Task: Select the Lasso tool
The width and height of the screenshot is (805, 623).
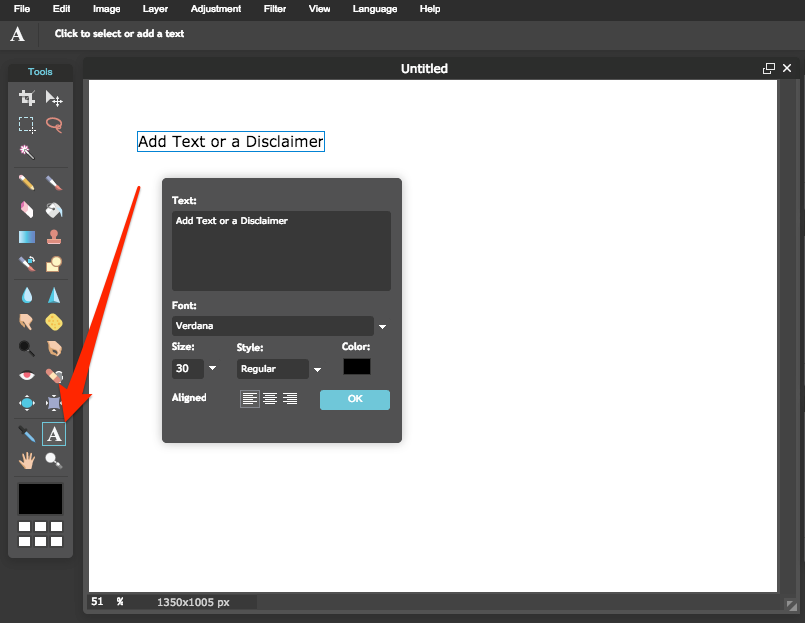Action: point(54,125)
